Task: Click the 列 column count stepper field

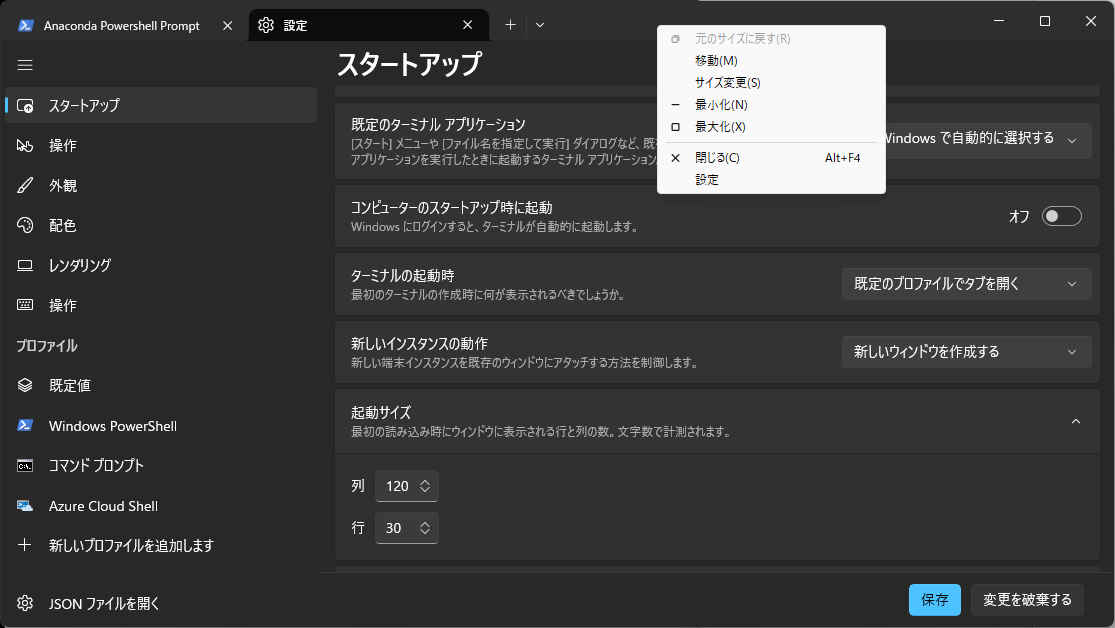Action: (406, 486)
